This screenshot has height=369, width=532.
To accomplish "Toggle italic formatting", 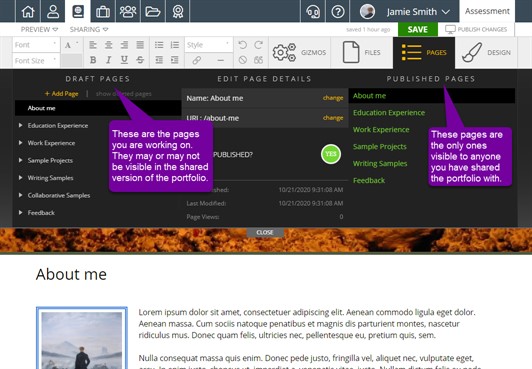I will [109, 60].
